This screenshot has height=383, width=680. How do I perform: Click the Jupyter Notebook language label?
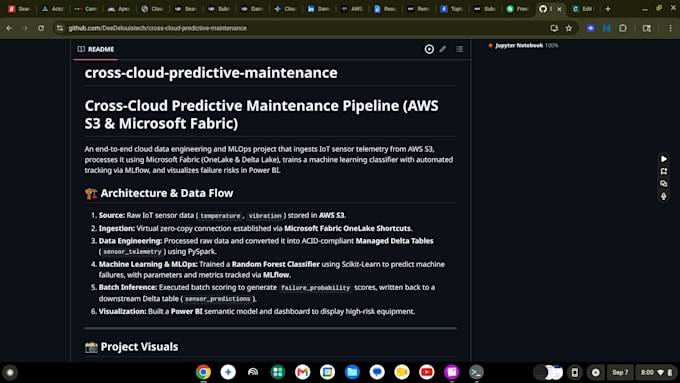(x=519, y=45)
